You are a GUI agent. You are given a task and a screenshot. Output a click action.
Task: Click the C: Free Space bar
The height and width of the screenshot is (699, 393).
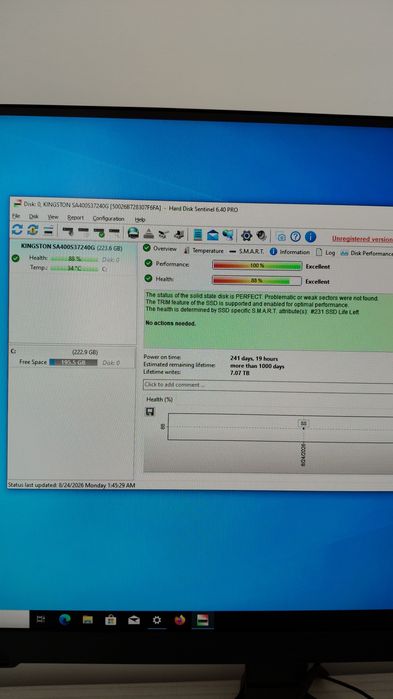(73, 362)
